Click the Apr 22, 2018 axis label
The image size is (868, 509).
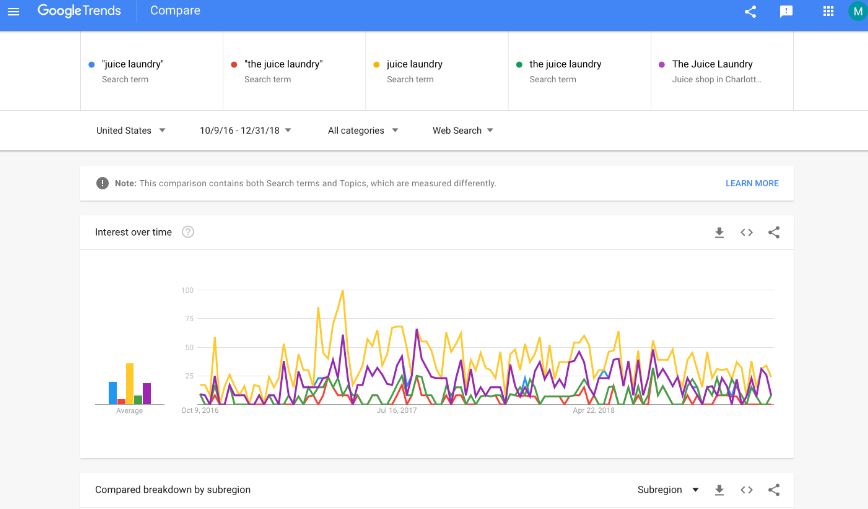tap(593, 410)
